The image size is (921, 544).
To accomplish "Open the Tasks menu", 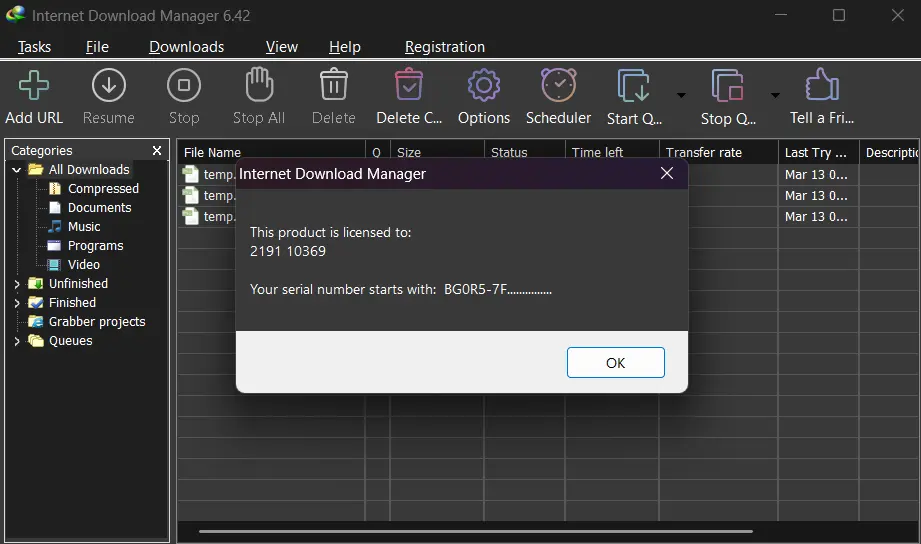I will point(34,47).
